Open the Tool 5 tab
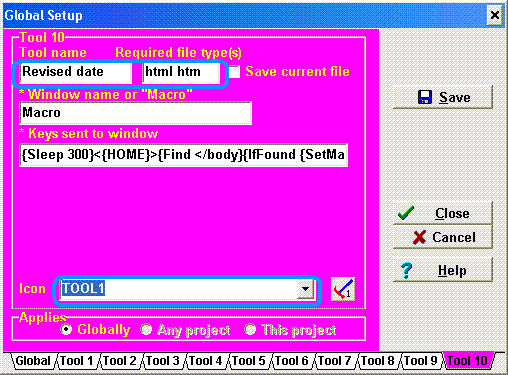 [x=249, y=361]
